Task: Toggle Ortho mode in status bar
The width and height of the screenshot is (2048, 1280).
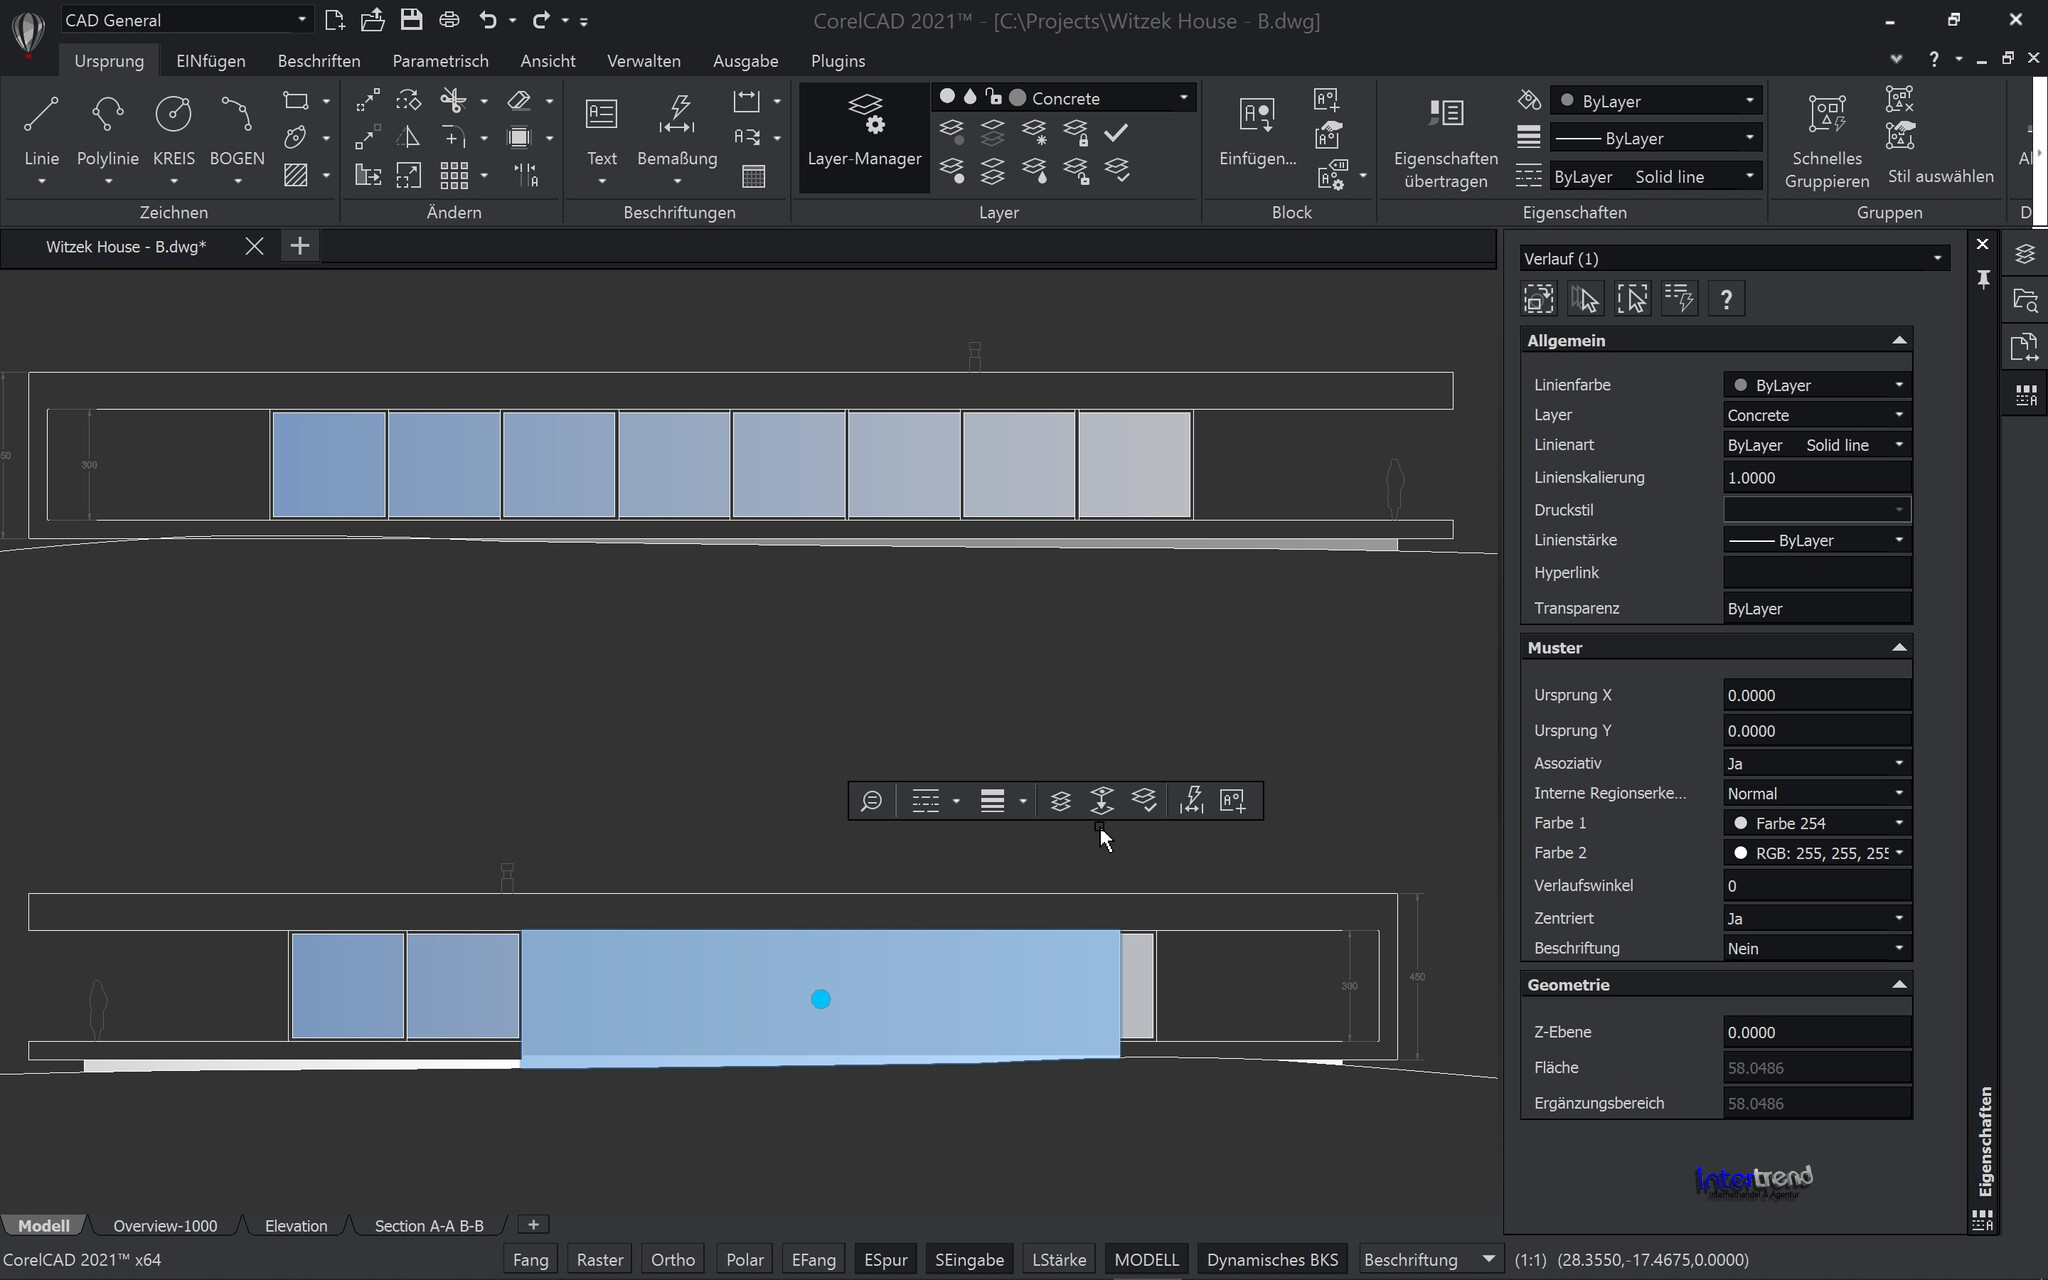Action: click(x=672, y=1260)
